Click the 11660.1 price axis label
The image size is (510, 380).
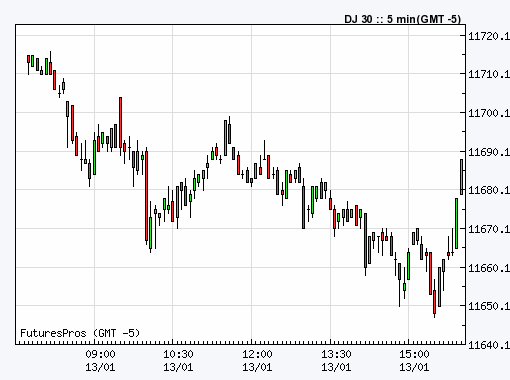click(489, 268)
